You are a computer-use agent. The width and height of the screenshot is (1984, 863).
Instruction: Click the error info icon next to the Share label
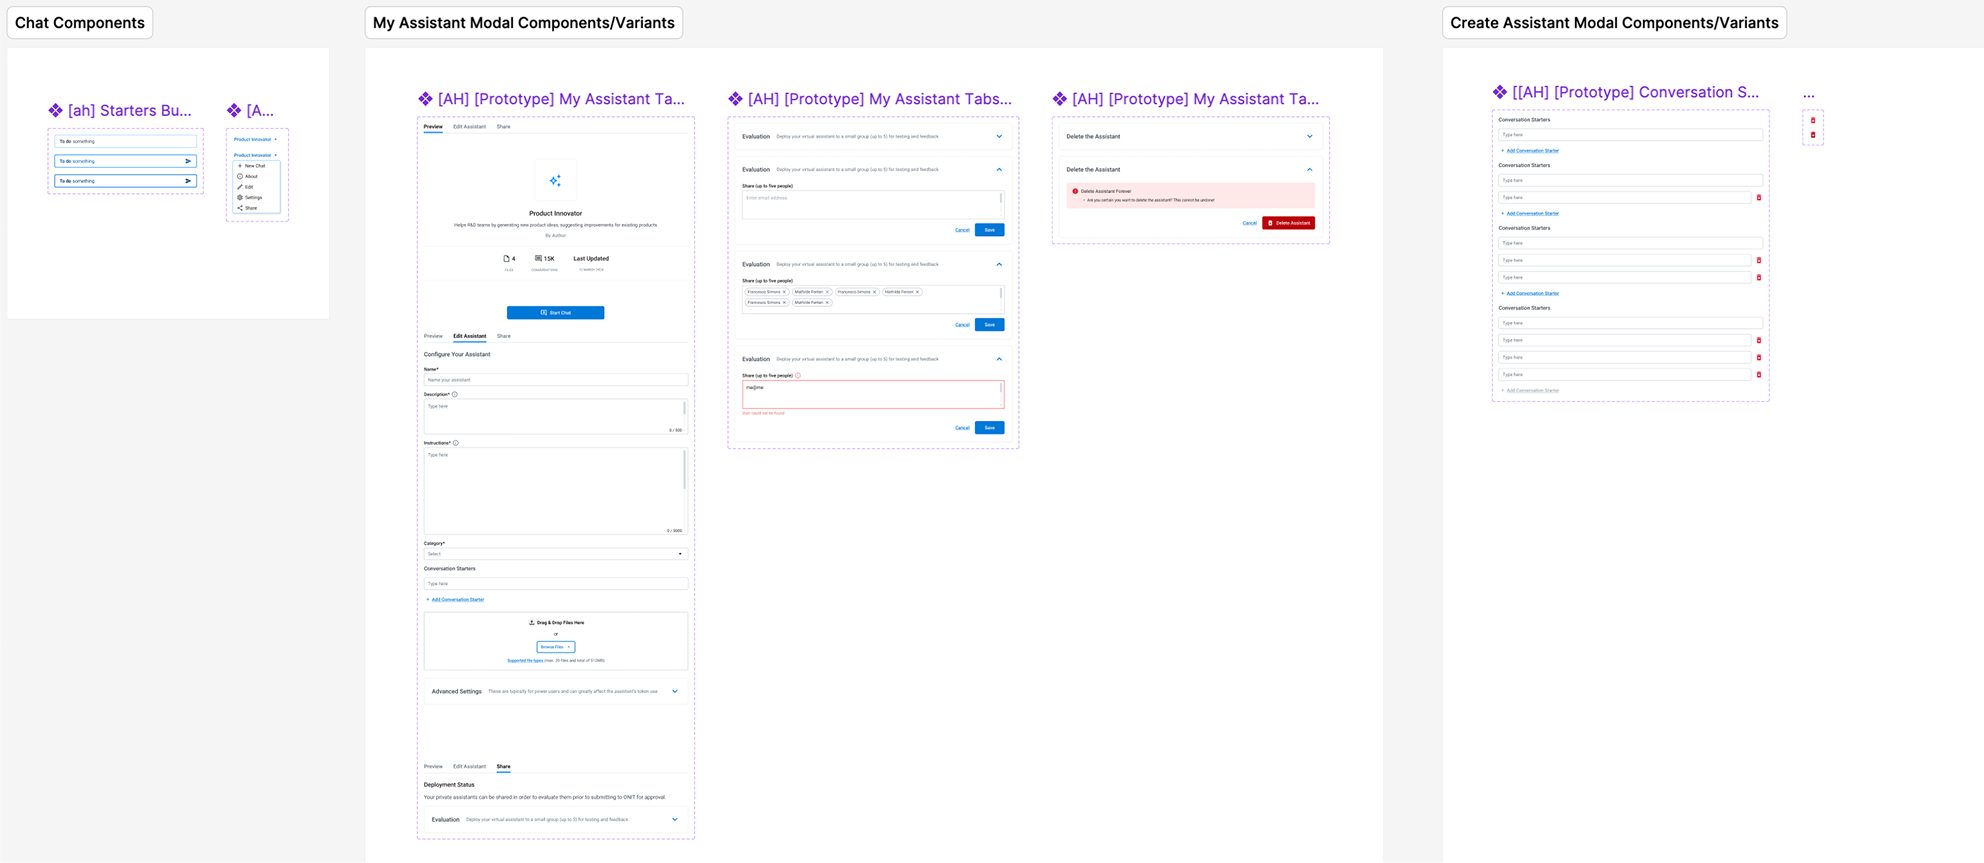pyautogui.click(x=798, y=376)
